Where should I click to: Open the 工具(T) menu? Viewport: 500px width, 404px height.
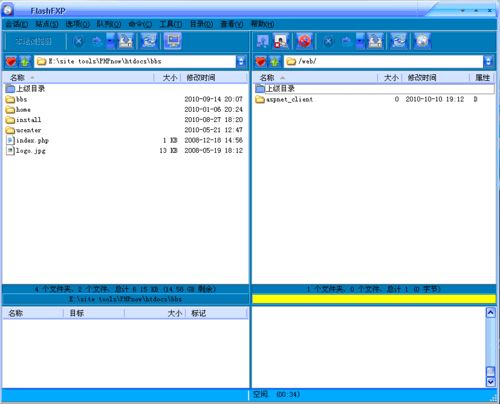pos(171,24)
